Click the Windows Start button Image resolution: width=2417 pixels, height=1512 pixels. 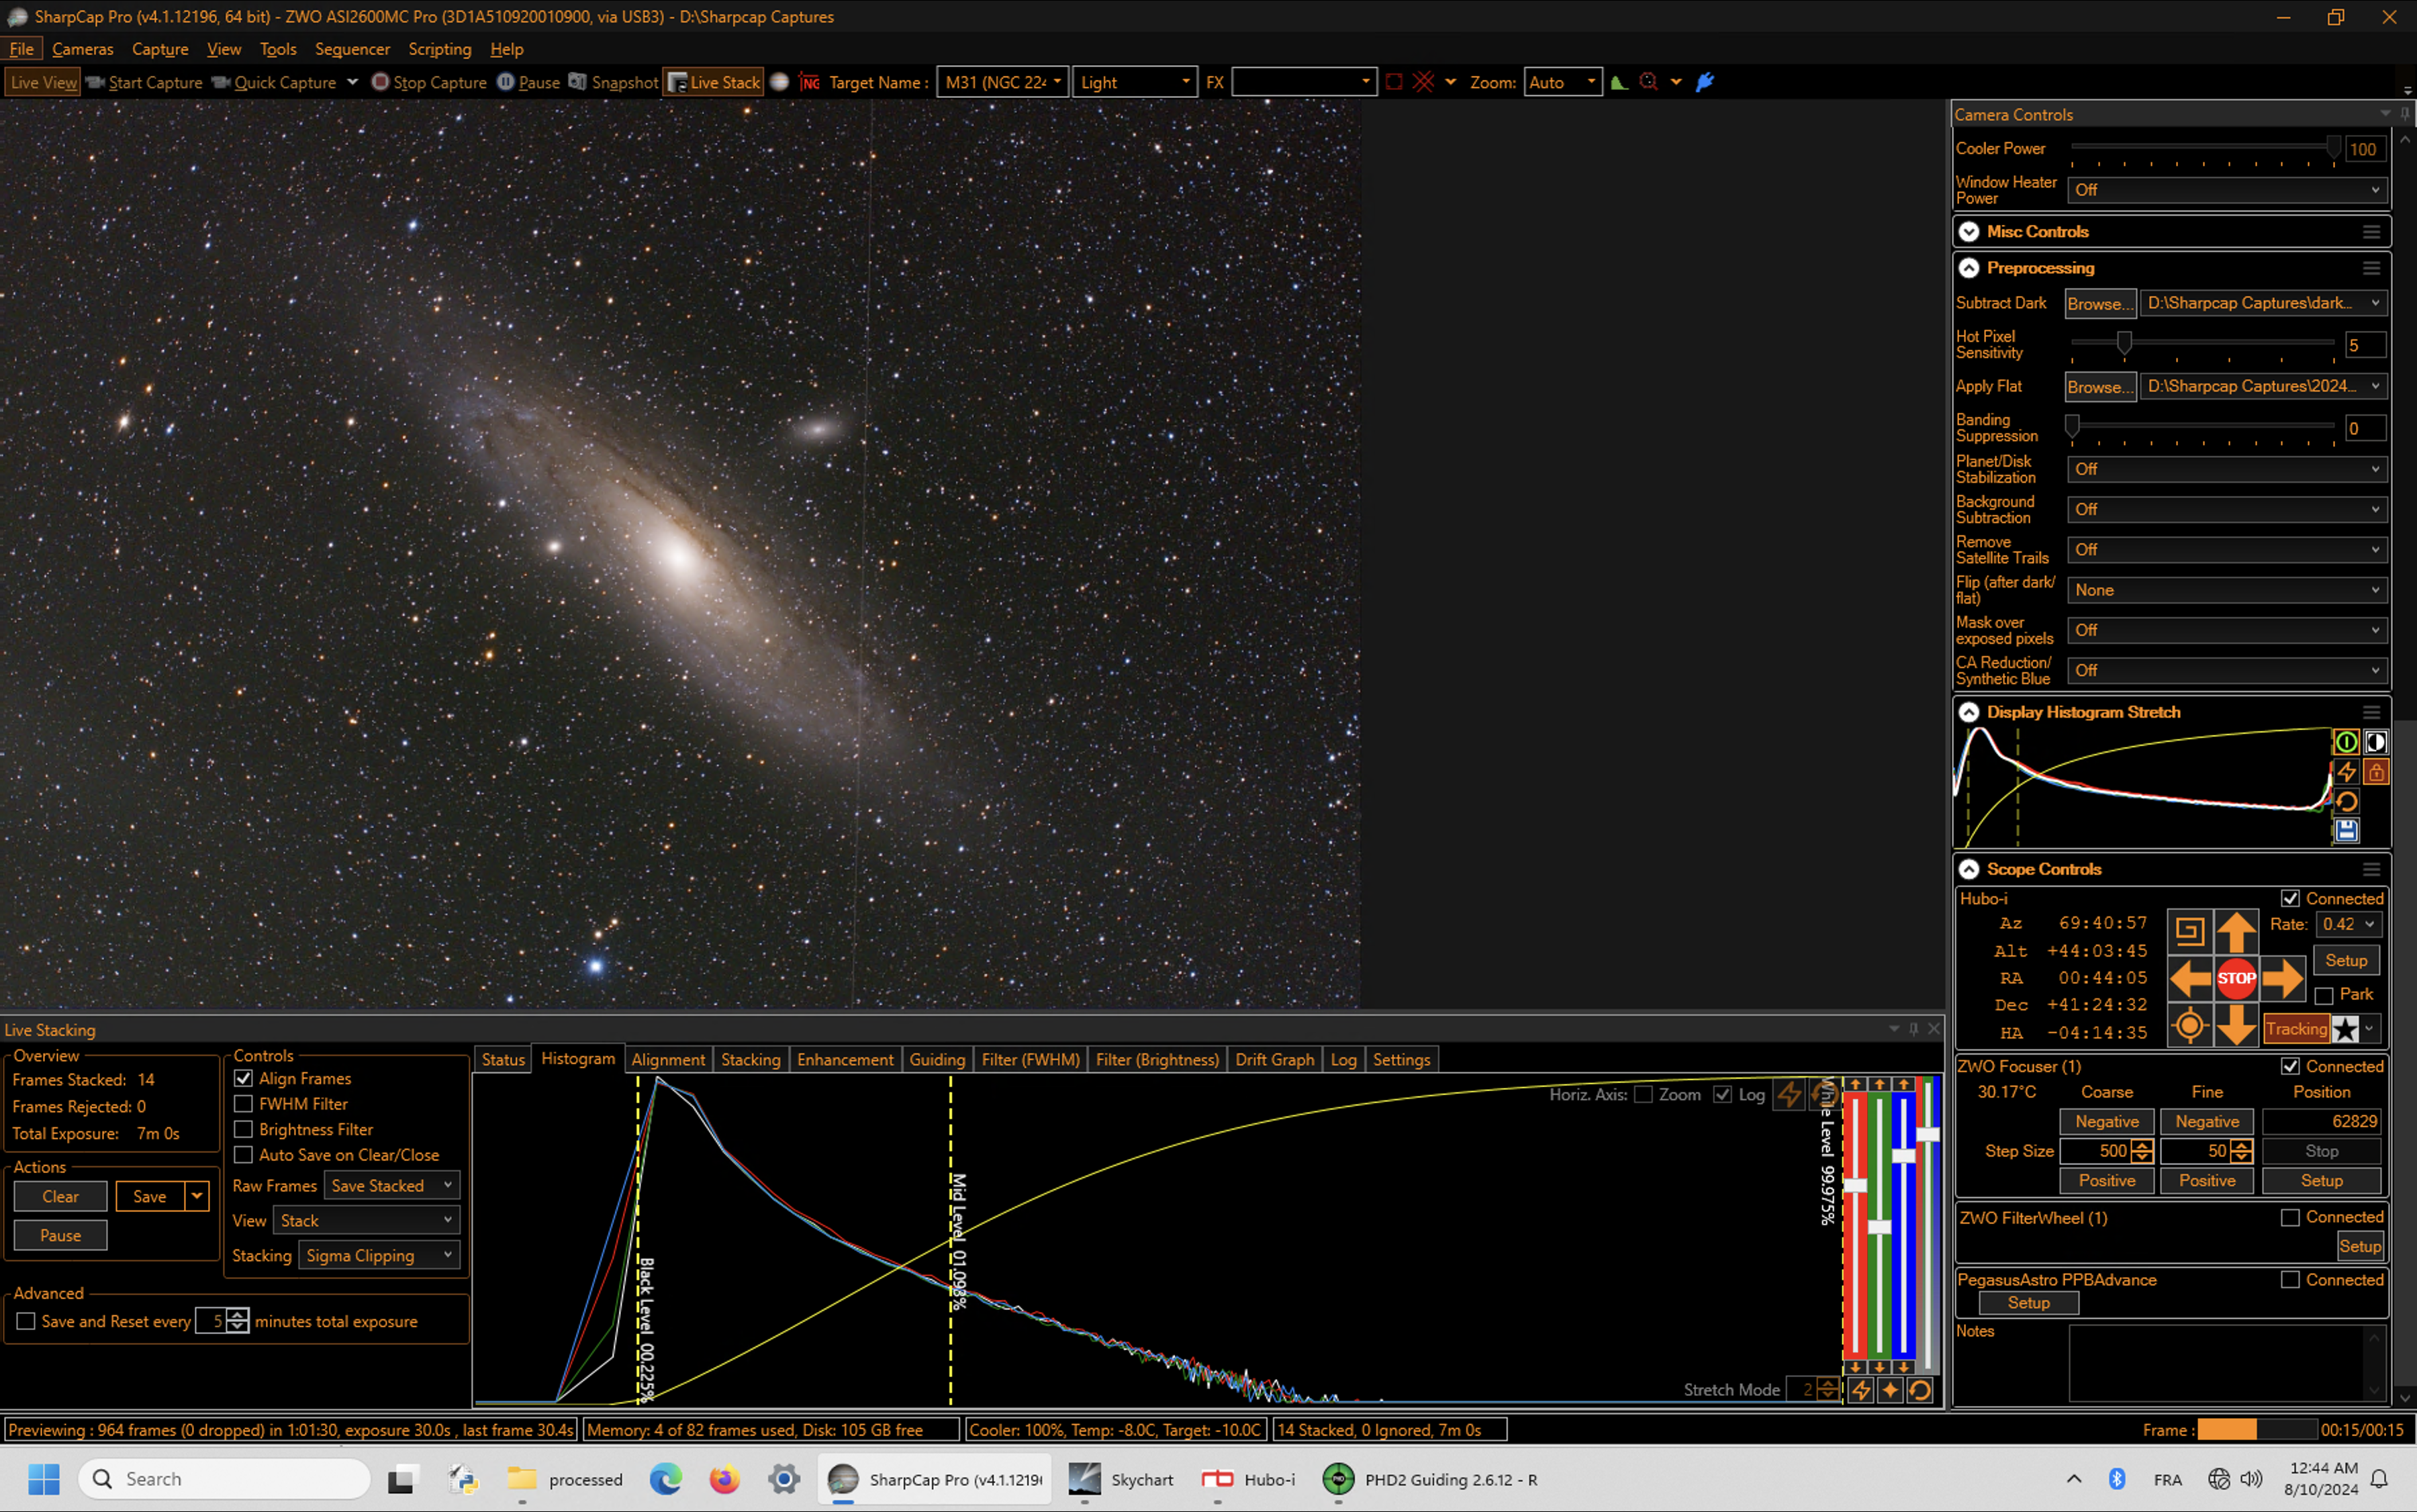[x=44, y=1479]
